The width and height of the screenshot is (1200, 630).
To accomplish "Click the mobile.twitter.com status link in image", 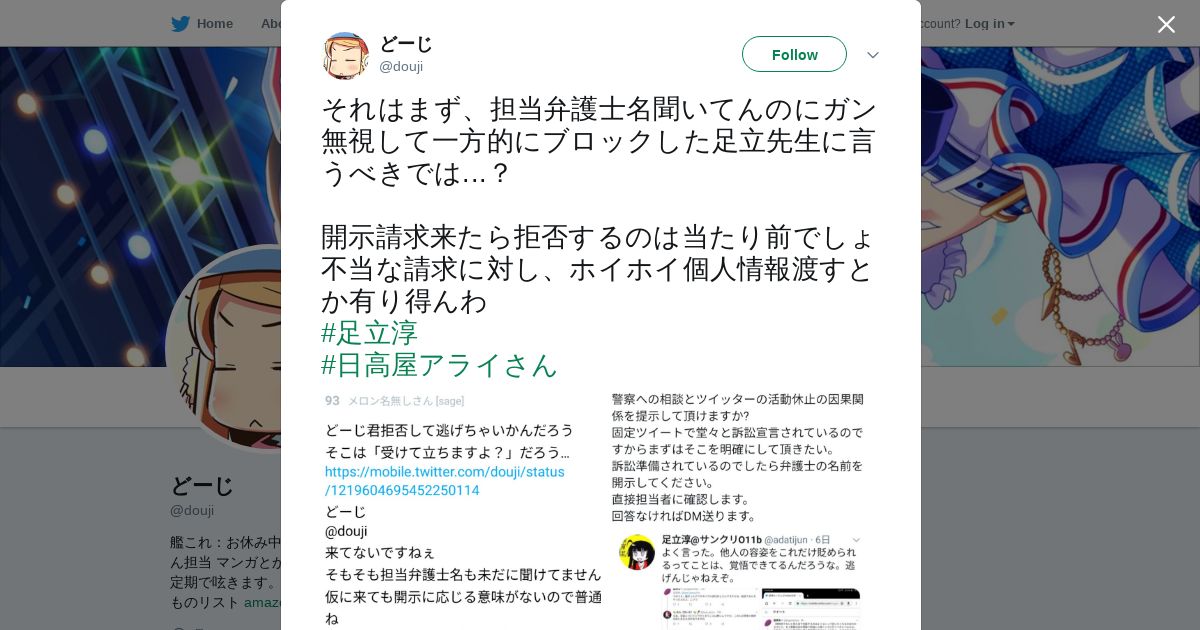I will 444,481.
